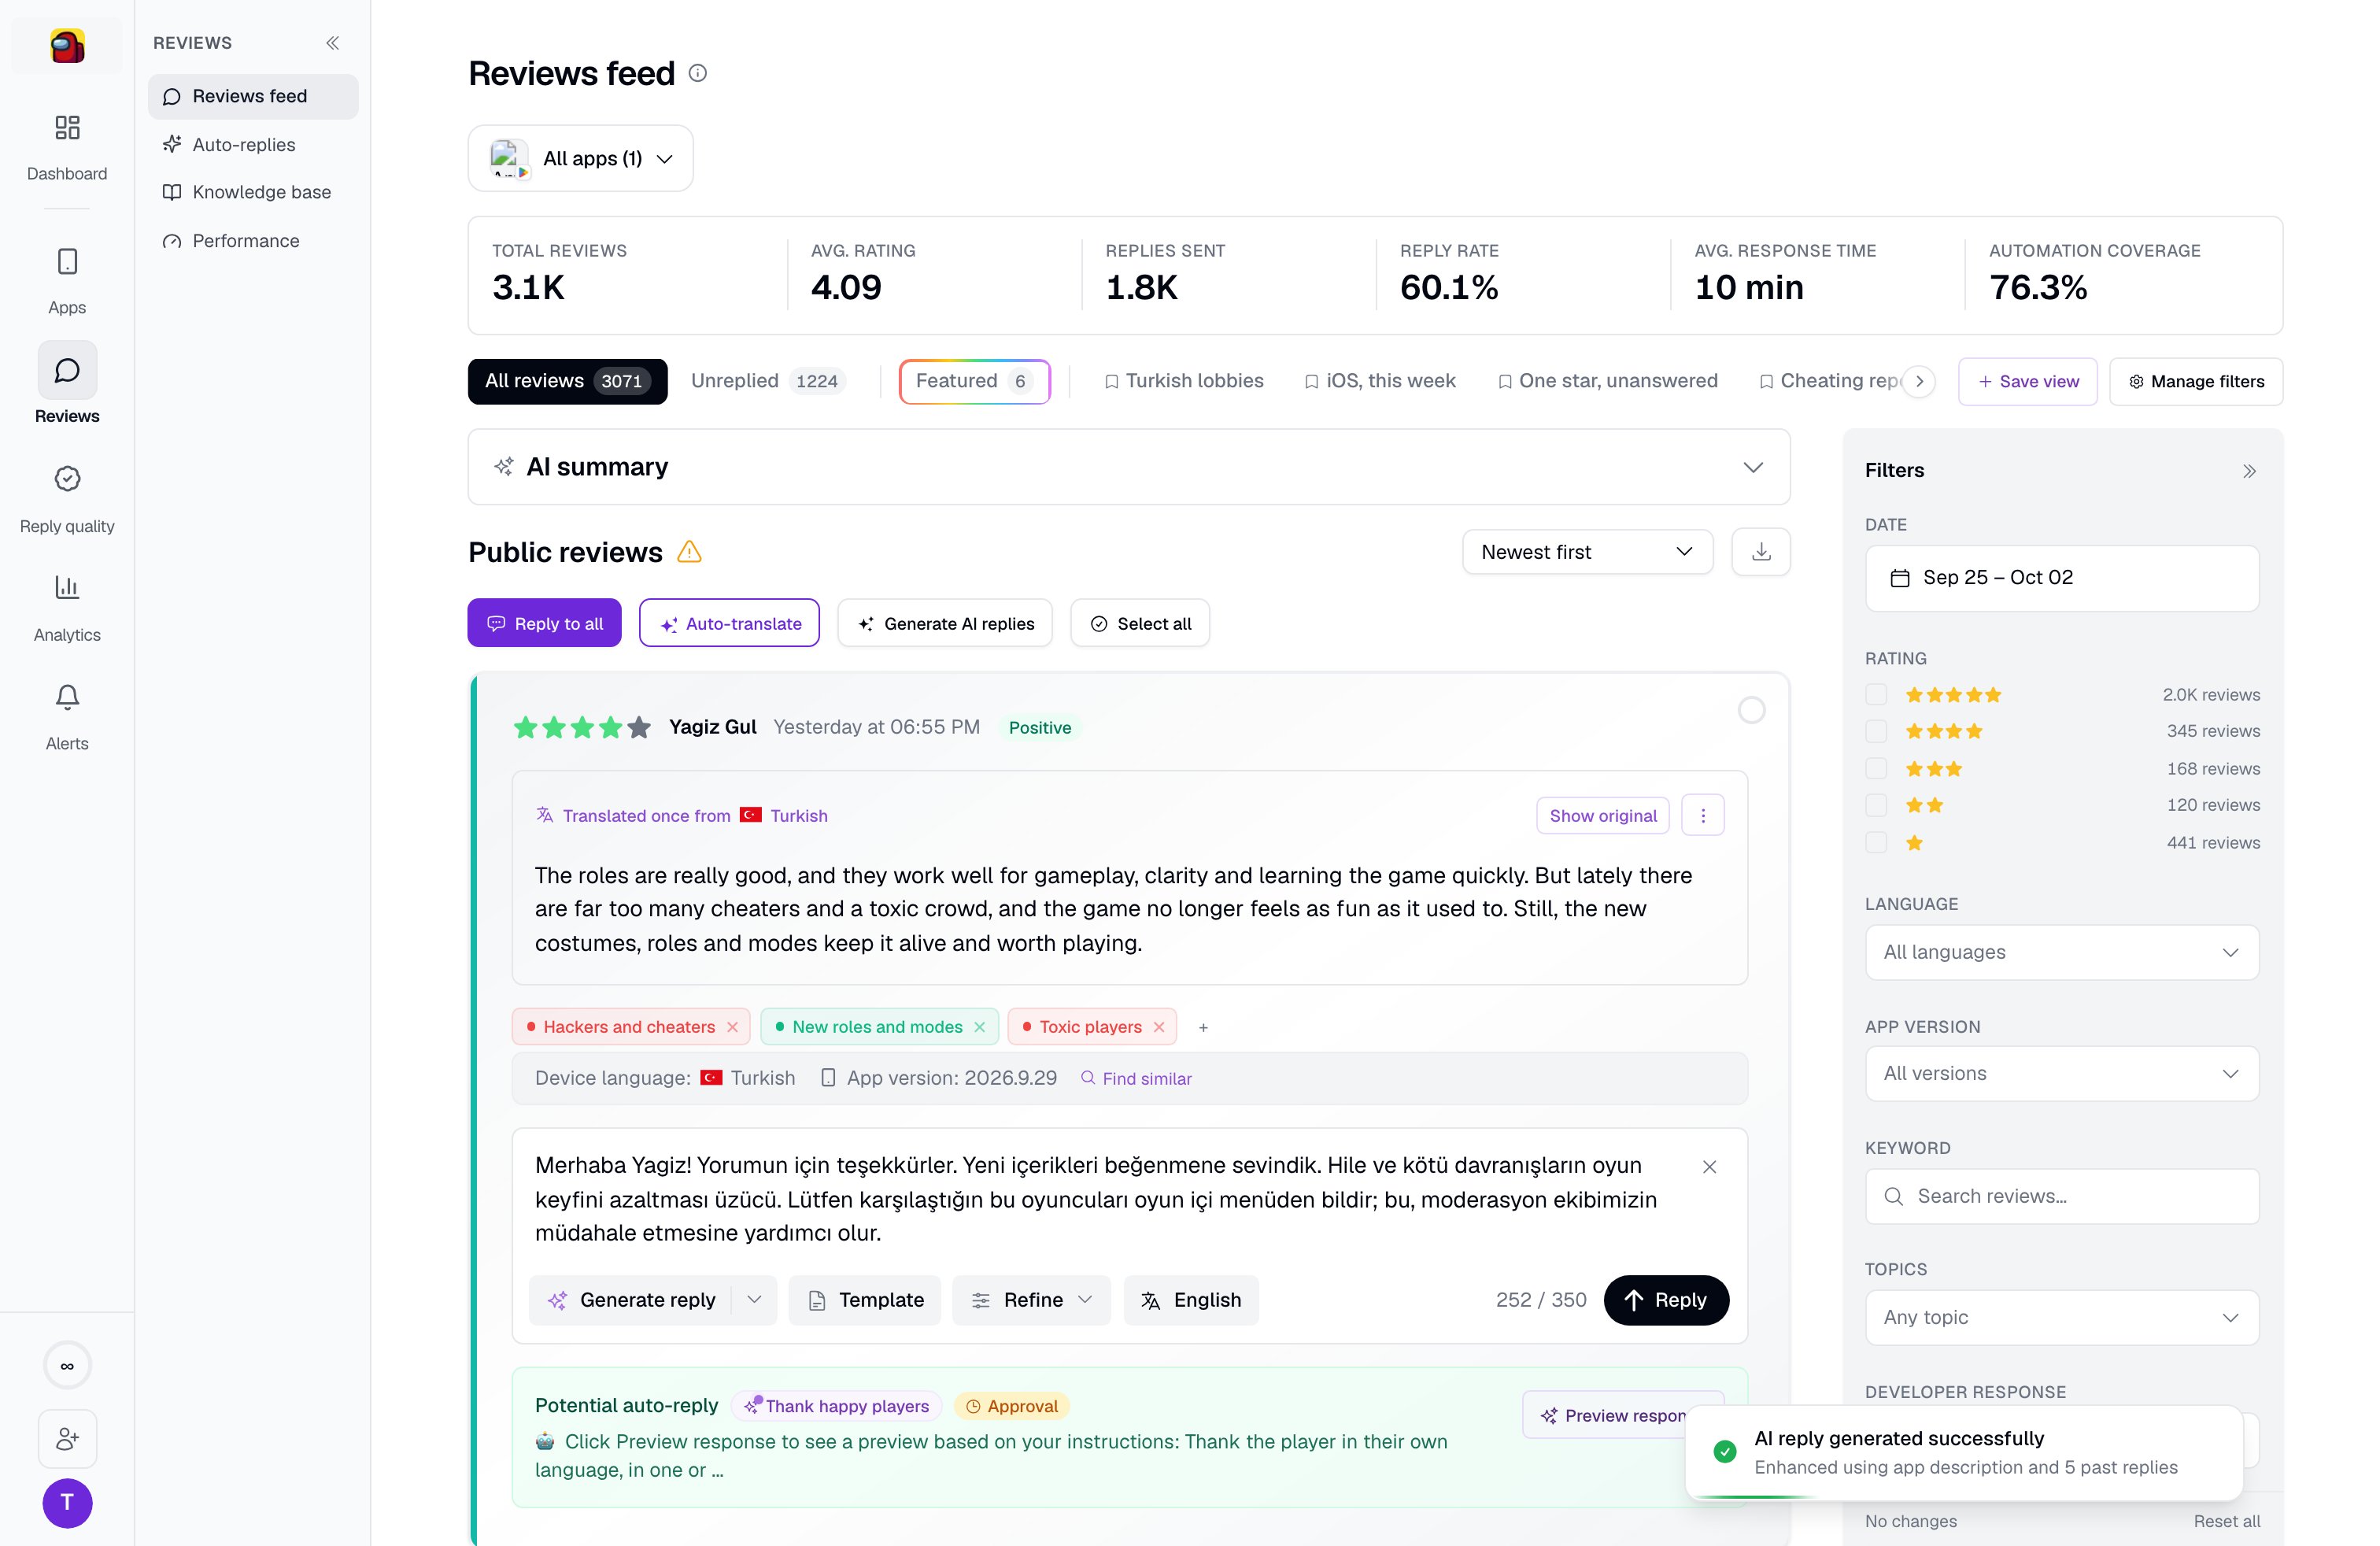The image size is (2380, 1546).
Task: Open the Analytics bar chart icon
Action: 67,587
